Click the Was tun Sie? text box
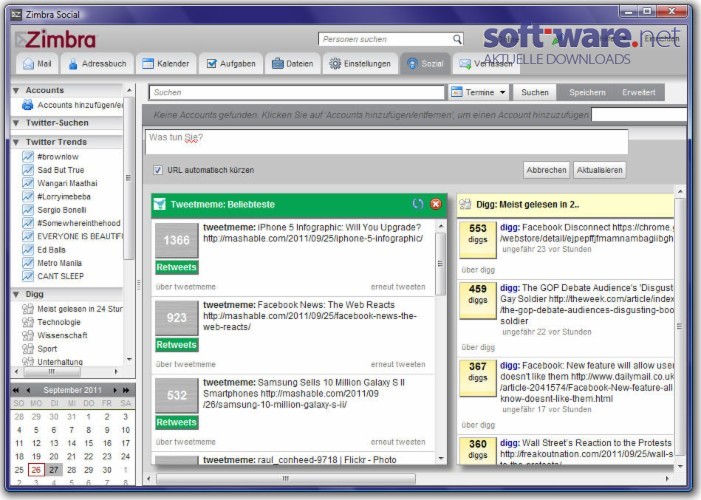Screen dimensions: 701x500 [386, 142]
